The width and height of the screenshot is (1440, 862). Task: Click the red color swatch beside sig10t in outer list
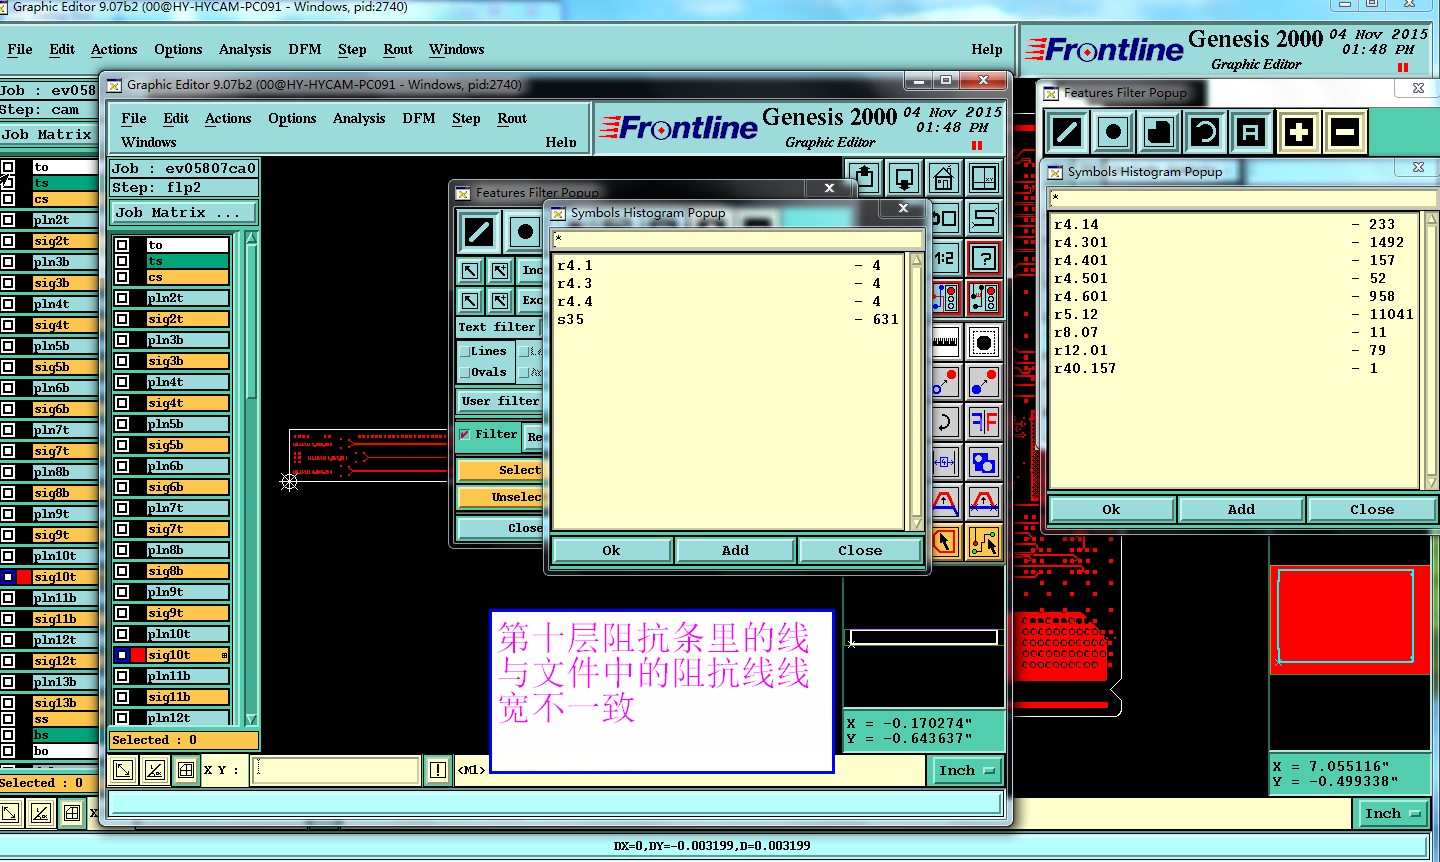(x=24, y=577)
